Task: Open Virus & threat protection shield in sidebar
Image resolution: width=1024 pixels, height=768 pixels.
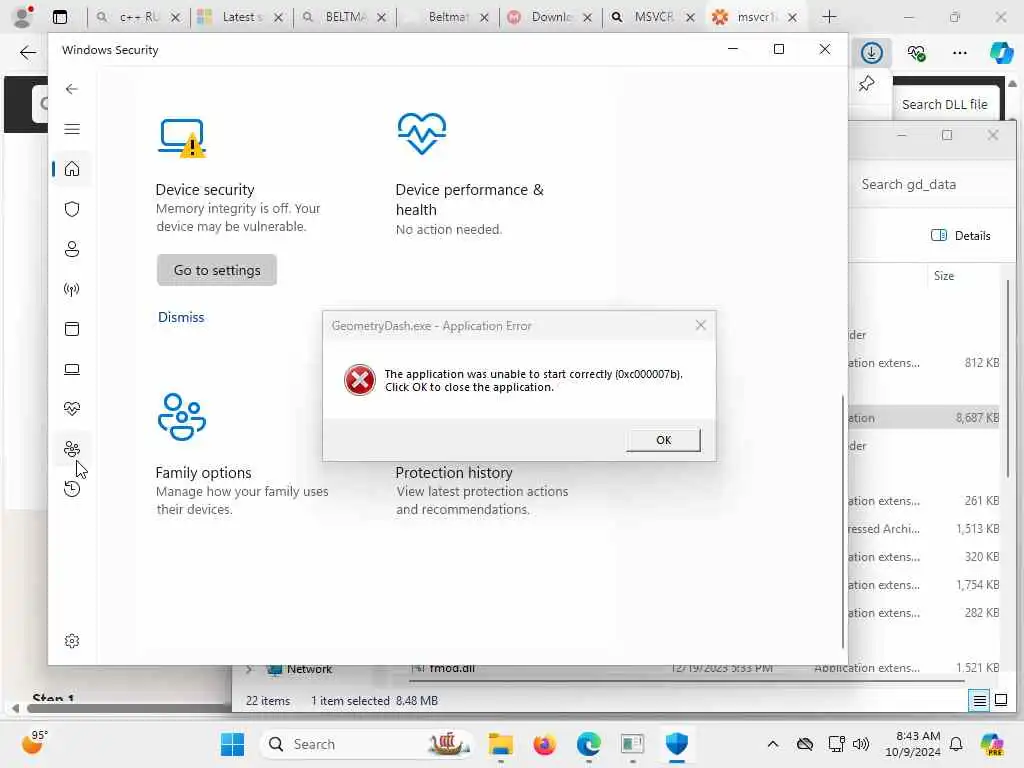Action: (72, 209)
